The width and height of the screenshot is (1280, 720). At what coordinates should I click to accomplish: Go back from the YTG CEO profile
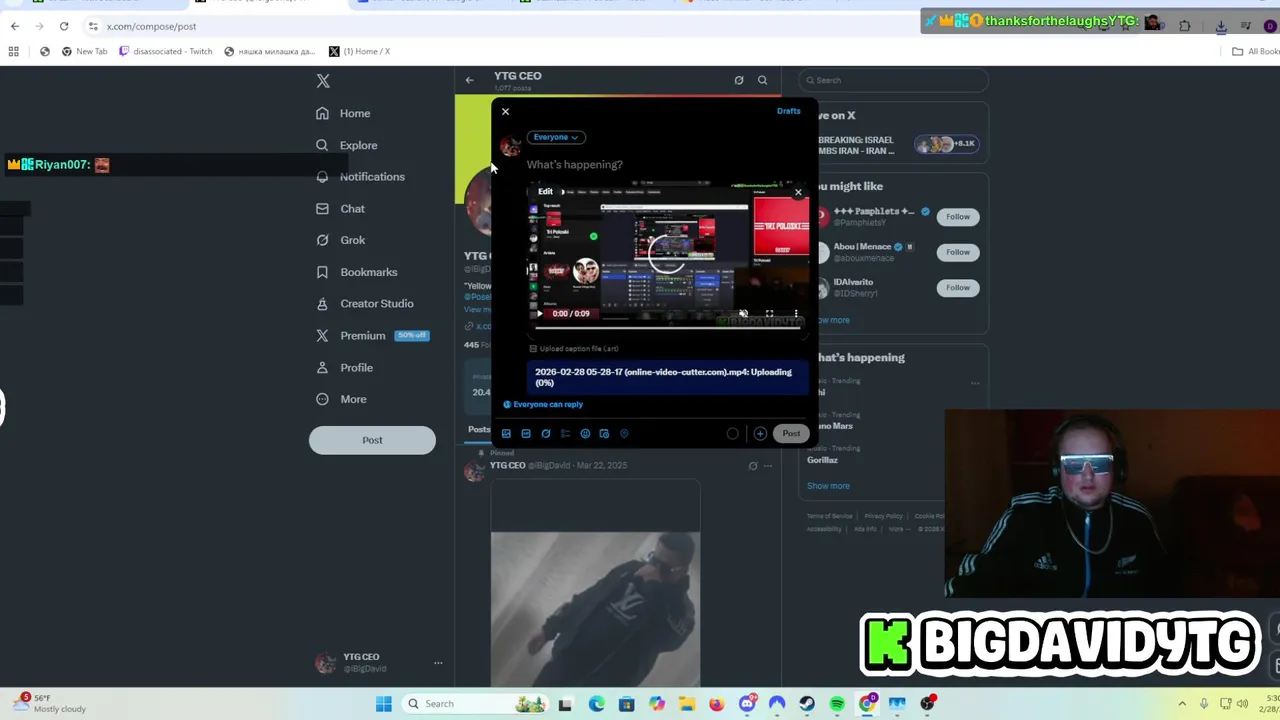[470, 80]
